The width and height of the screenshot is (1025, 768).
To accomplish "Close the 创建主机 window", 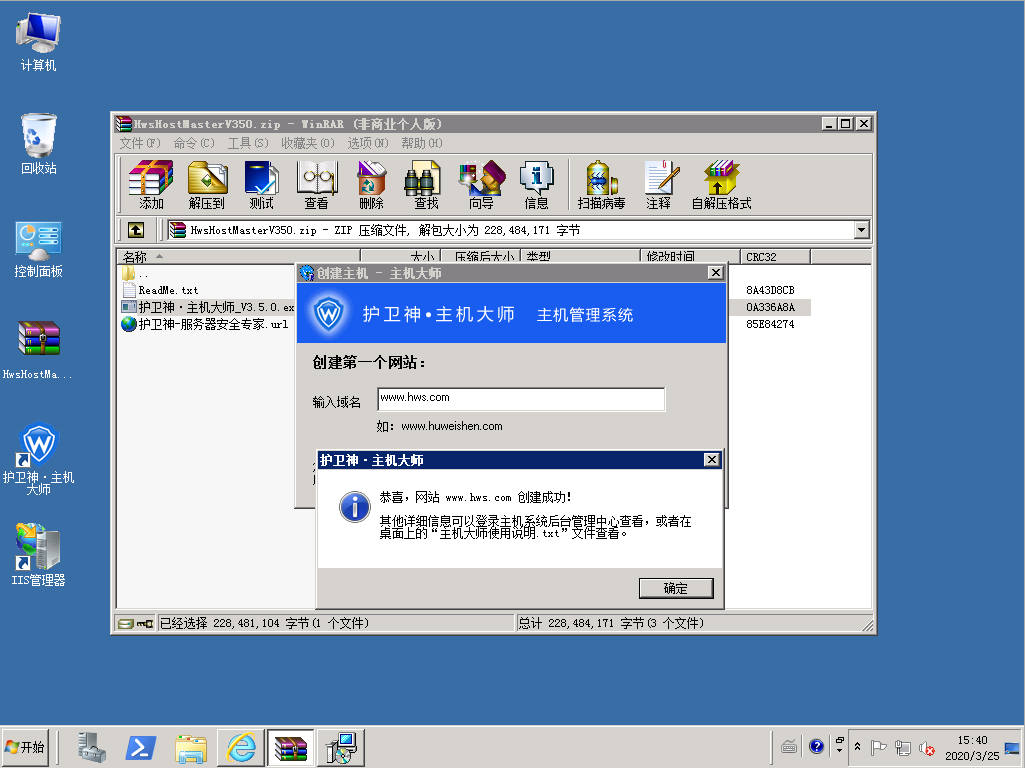I will (x=715, y=273).
